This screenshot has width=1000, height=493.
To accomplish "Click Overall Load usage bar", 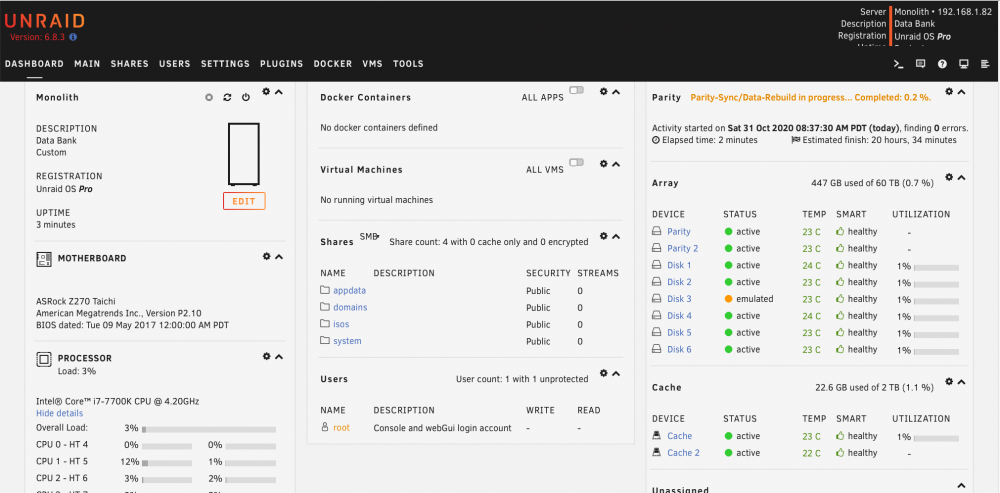I will click(209, 430).
